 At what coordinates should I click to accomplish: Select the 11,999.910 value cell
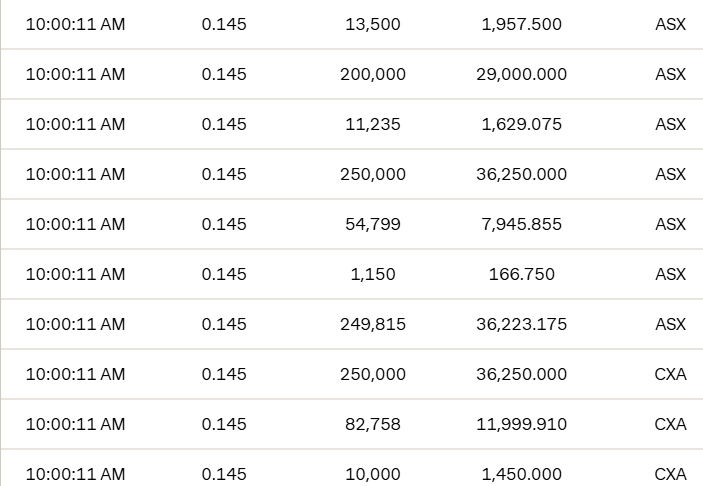[x=521, y=424]
